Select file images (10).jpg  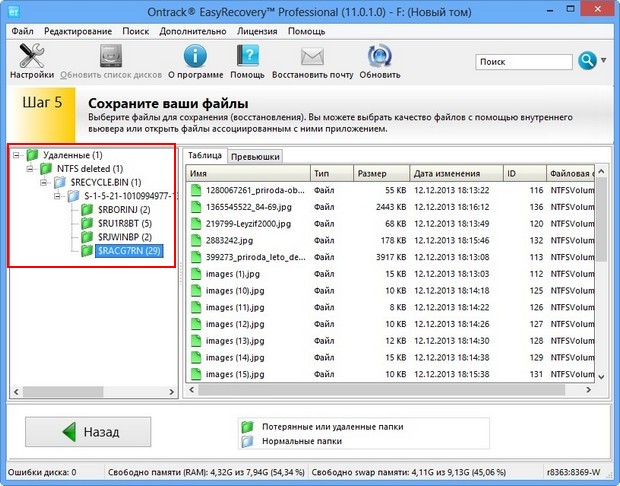click(235, 291)
